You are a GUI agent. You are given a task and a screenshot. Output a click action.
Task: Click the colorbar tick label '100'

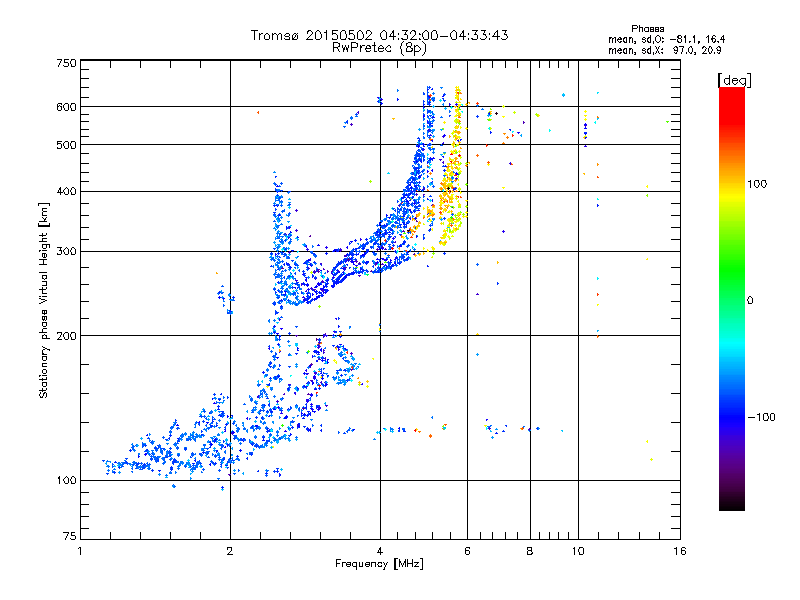[757, 184]
